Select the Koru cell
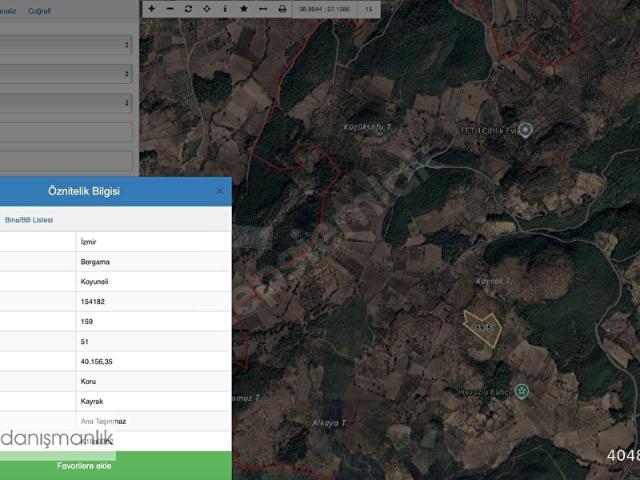Image resolution: width=640 pixels, height=480 pixels. tap(153, 381)
